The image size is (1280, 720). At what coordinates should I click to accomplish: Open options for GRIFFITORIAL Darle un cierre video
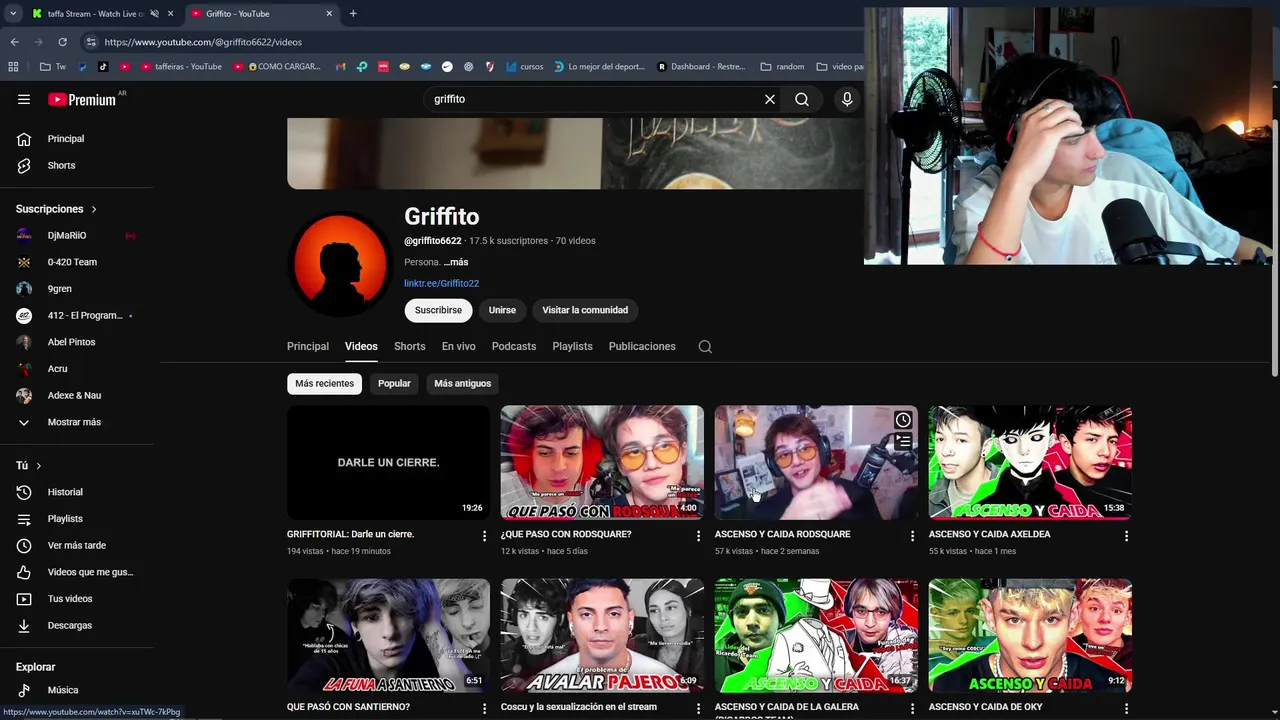pyautogui.click(x=484, y=536)
